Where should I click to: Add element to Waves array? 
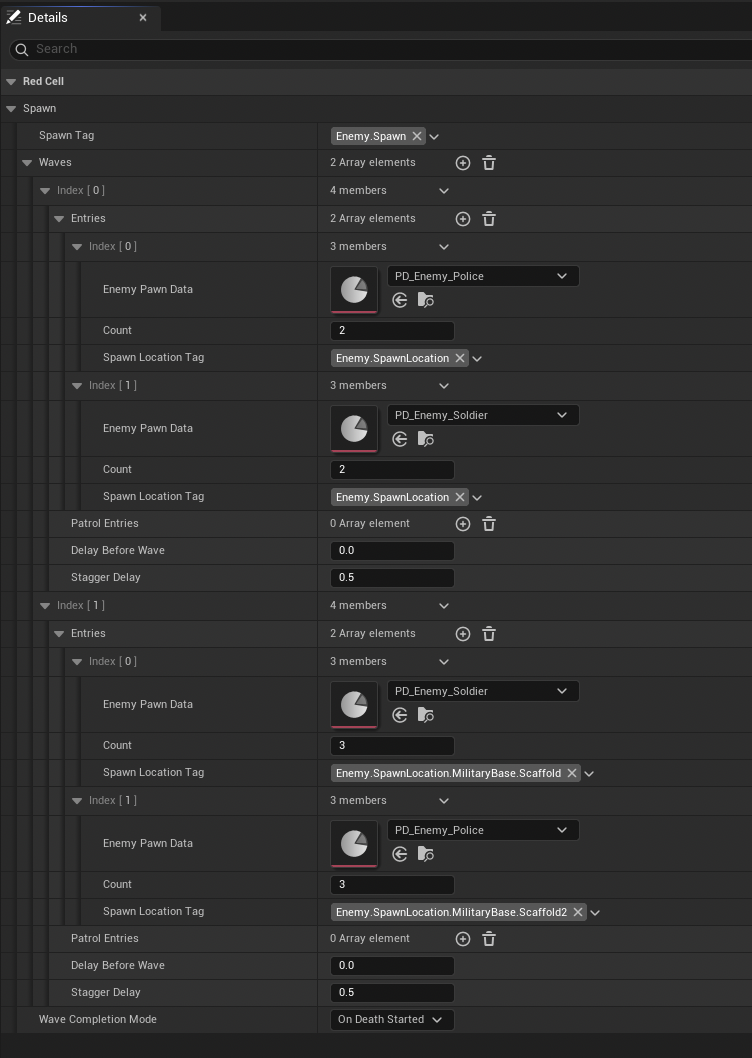click(x=462, y=163)
